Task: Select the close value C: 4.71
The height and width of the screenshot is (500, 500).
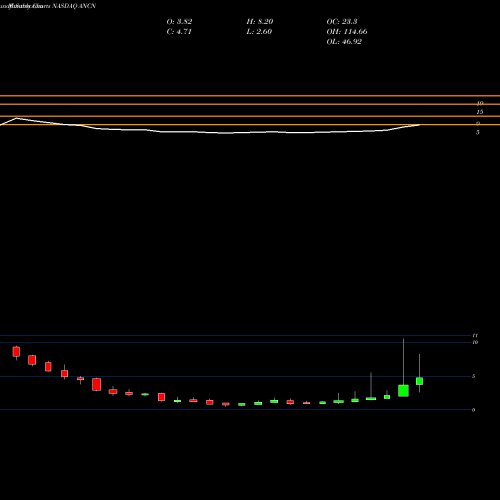Action: click(x=179, y=32)
